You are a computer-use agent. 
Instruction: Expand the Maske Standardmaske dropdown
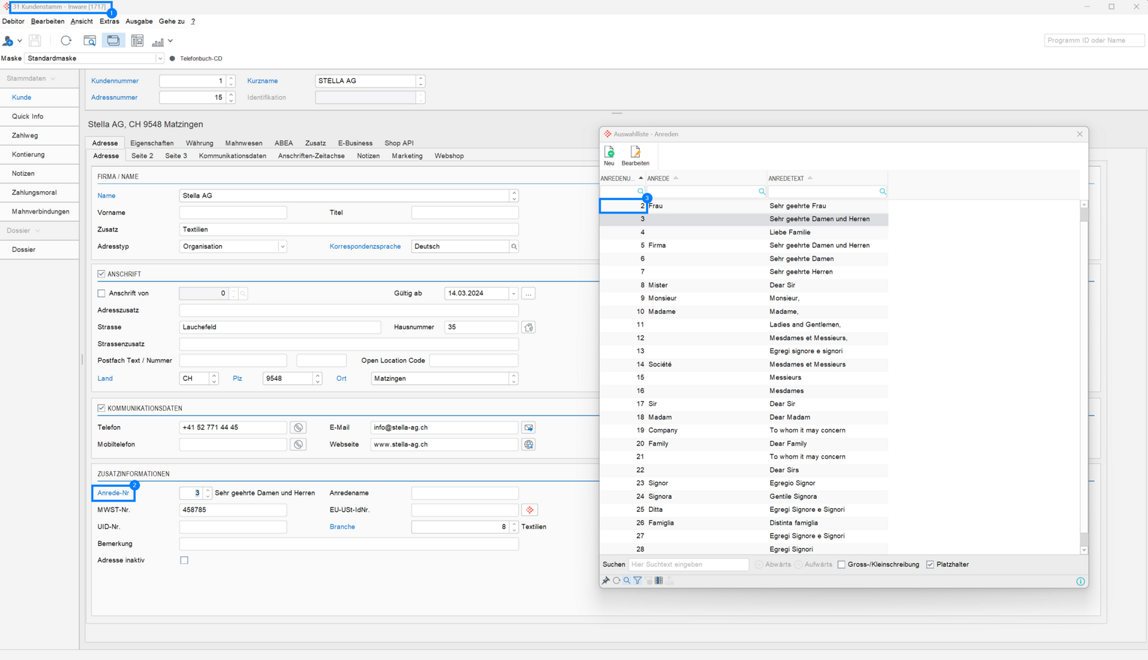[159, 59]
